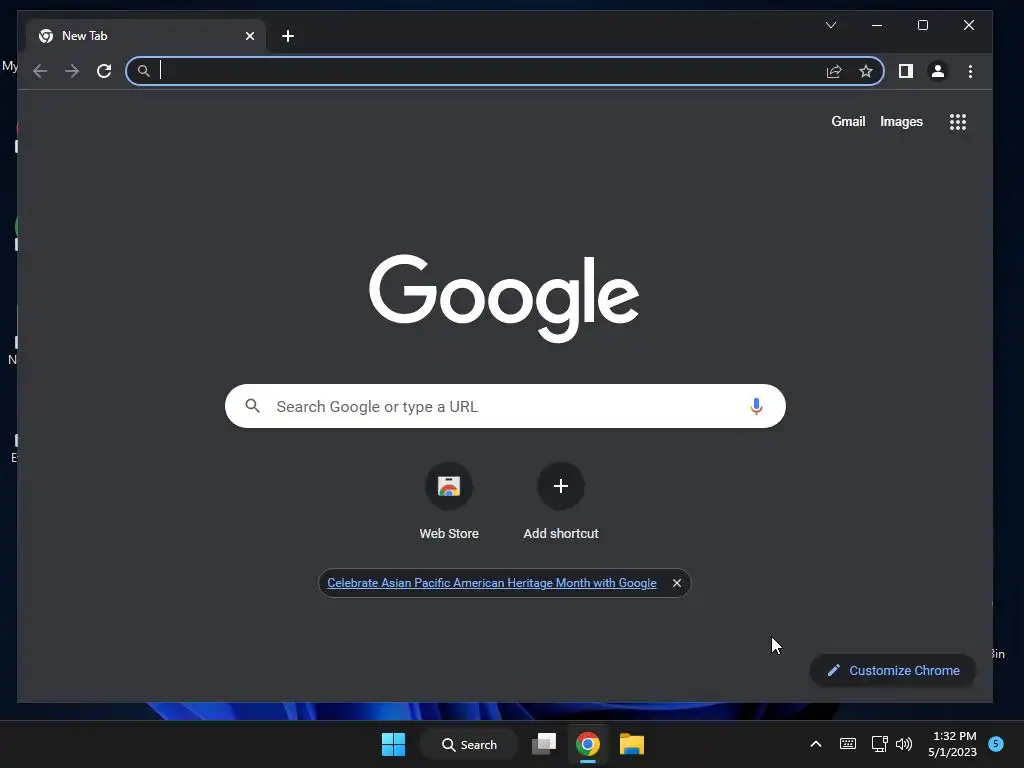Screen dimensions: 1024x768
Task: Open the profile avatar icon
Action: pos(938,71)
